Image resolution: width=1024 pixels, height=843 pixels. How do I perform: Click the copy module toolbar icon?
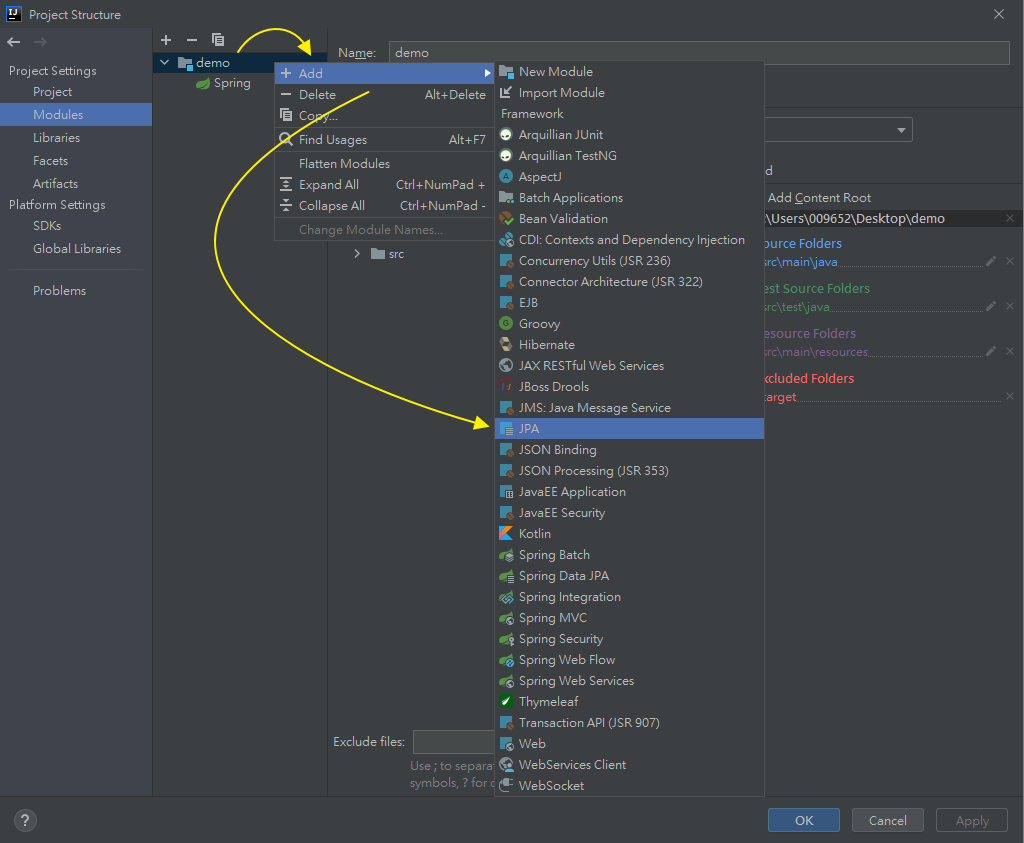point(218,40)
